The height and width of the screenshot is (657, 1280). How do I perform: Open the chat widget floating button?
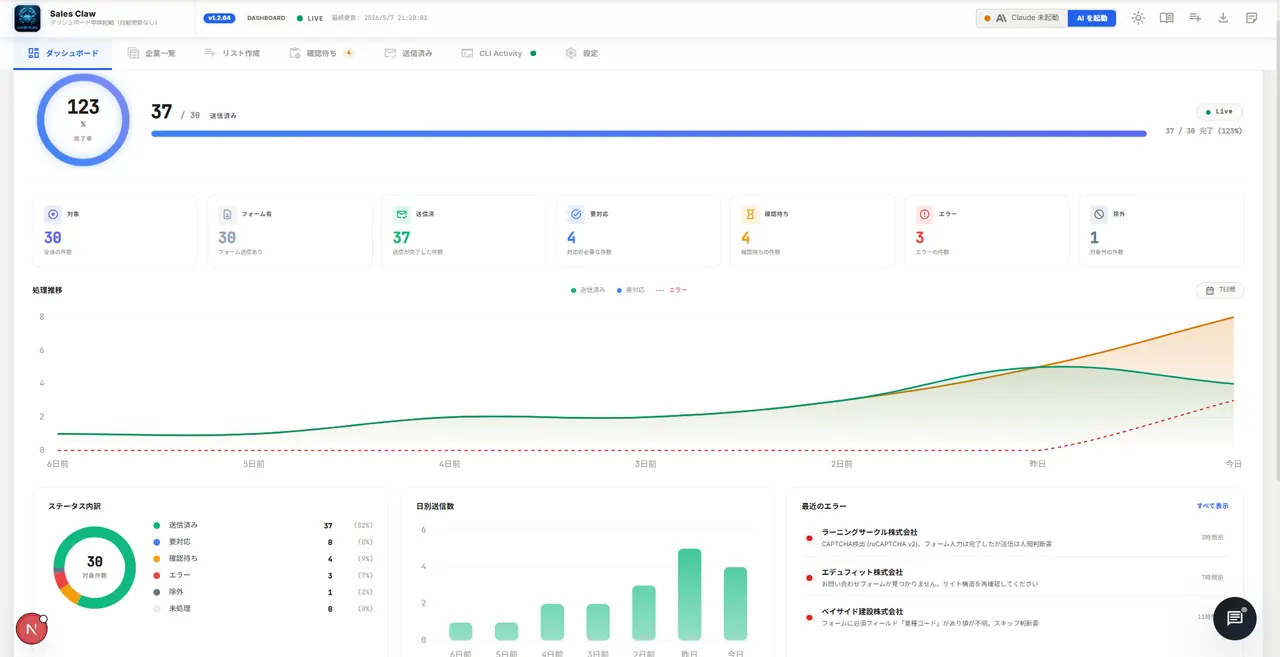1235,618
